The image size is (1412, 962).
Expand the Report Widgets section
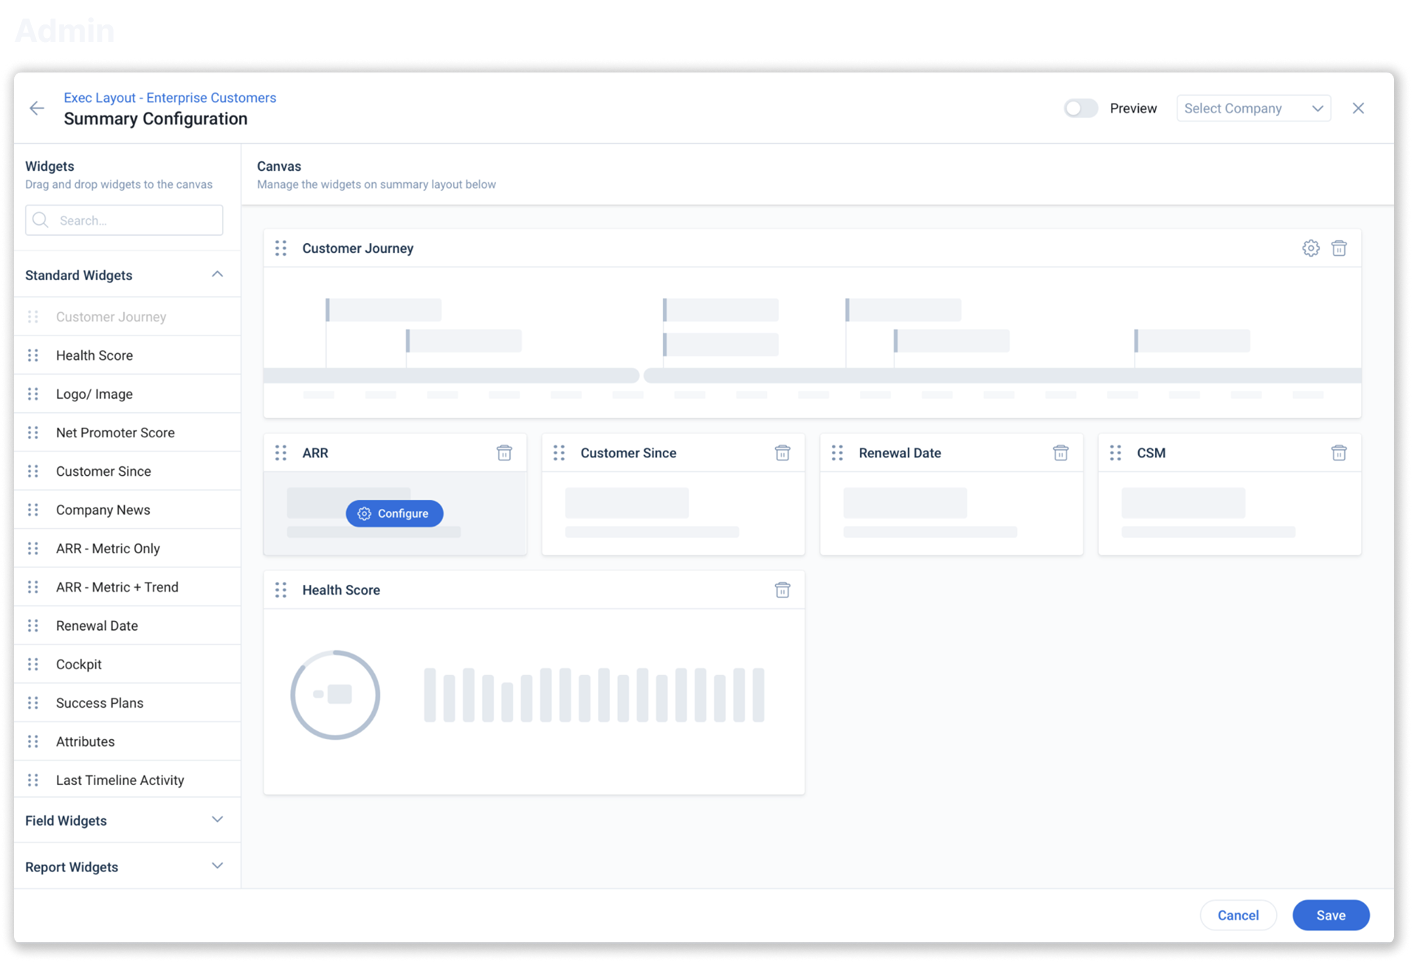click(217, 867)
